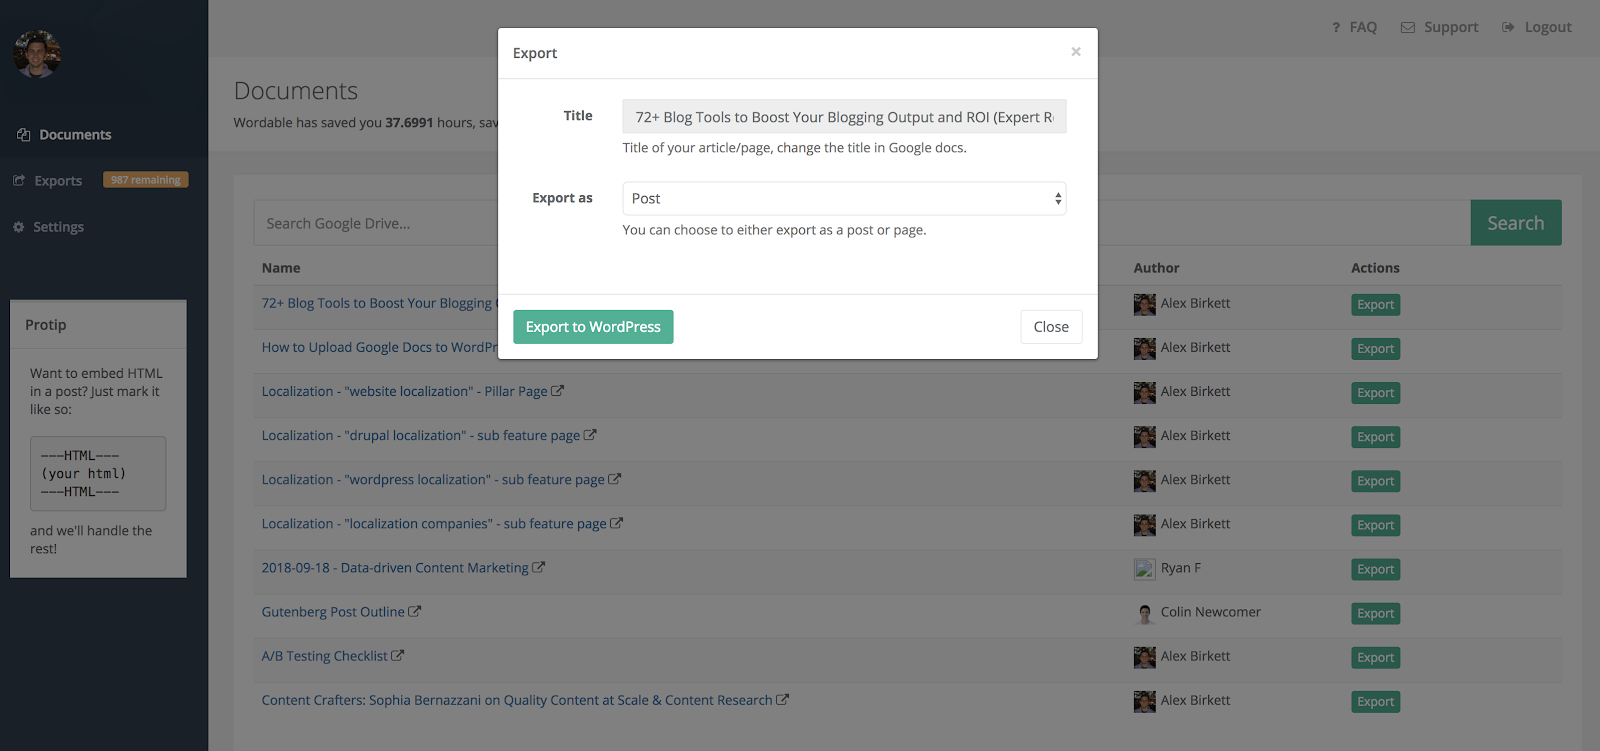1600x751 pixels.
Task: Click the green Search button
Action: (1516, 223)
